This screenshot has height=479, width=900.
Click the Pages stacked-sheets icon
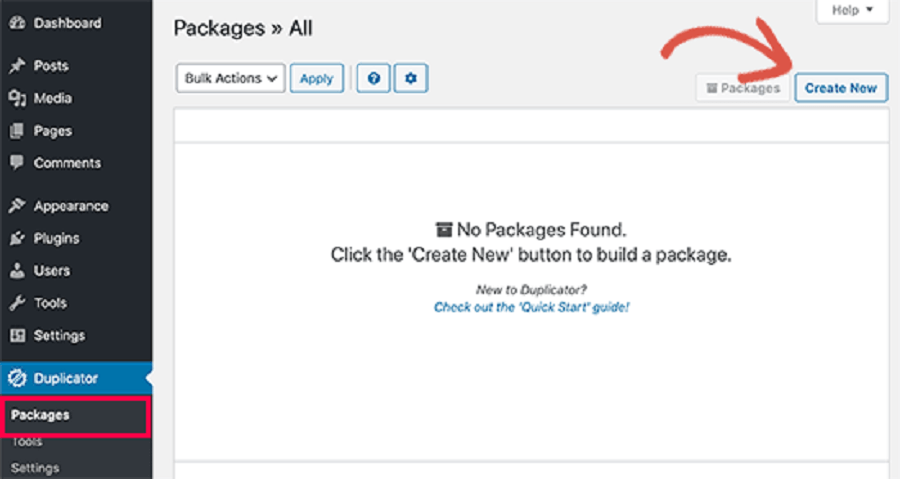pyautogui.click(x=17, y=131)
